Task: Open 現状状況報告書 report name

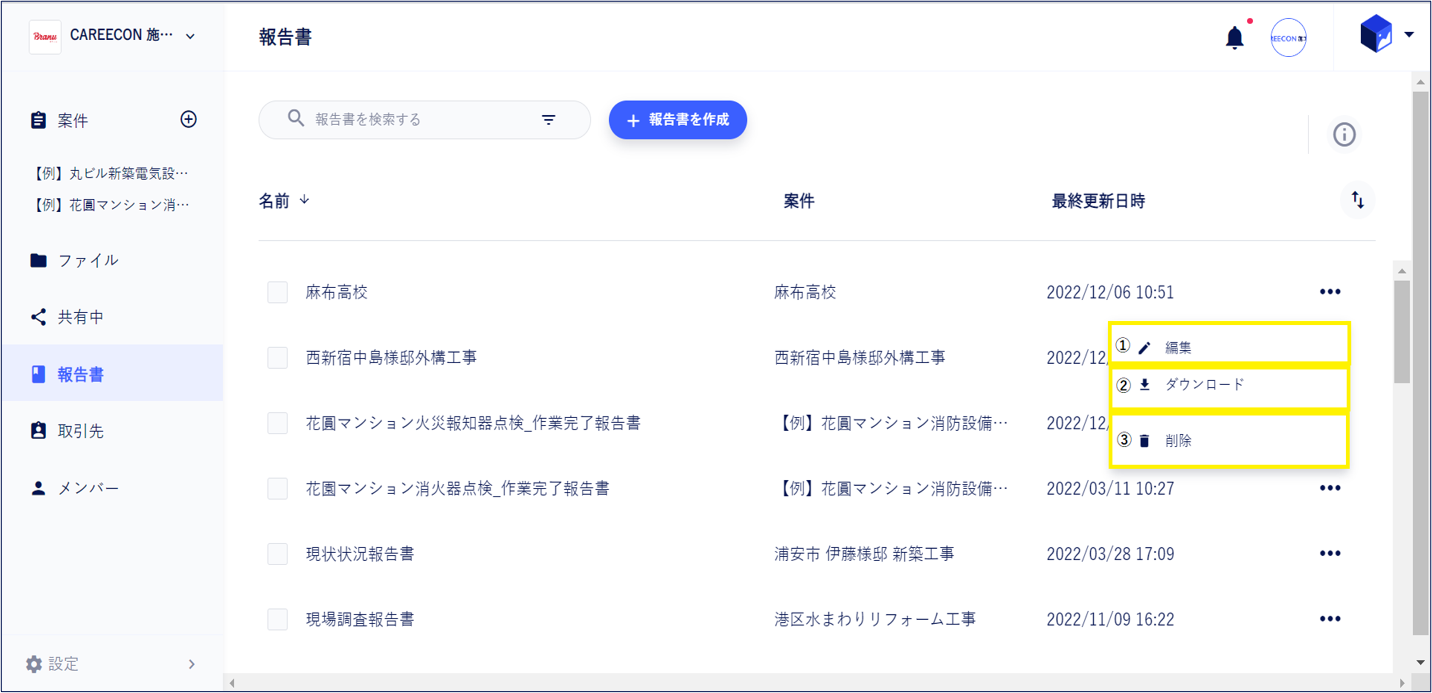Action: (360, 553)
